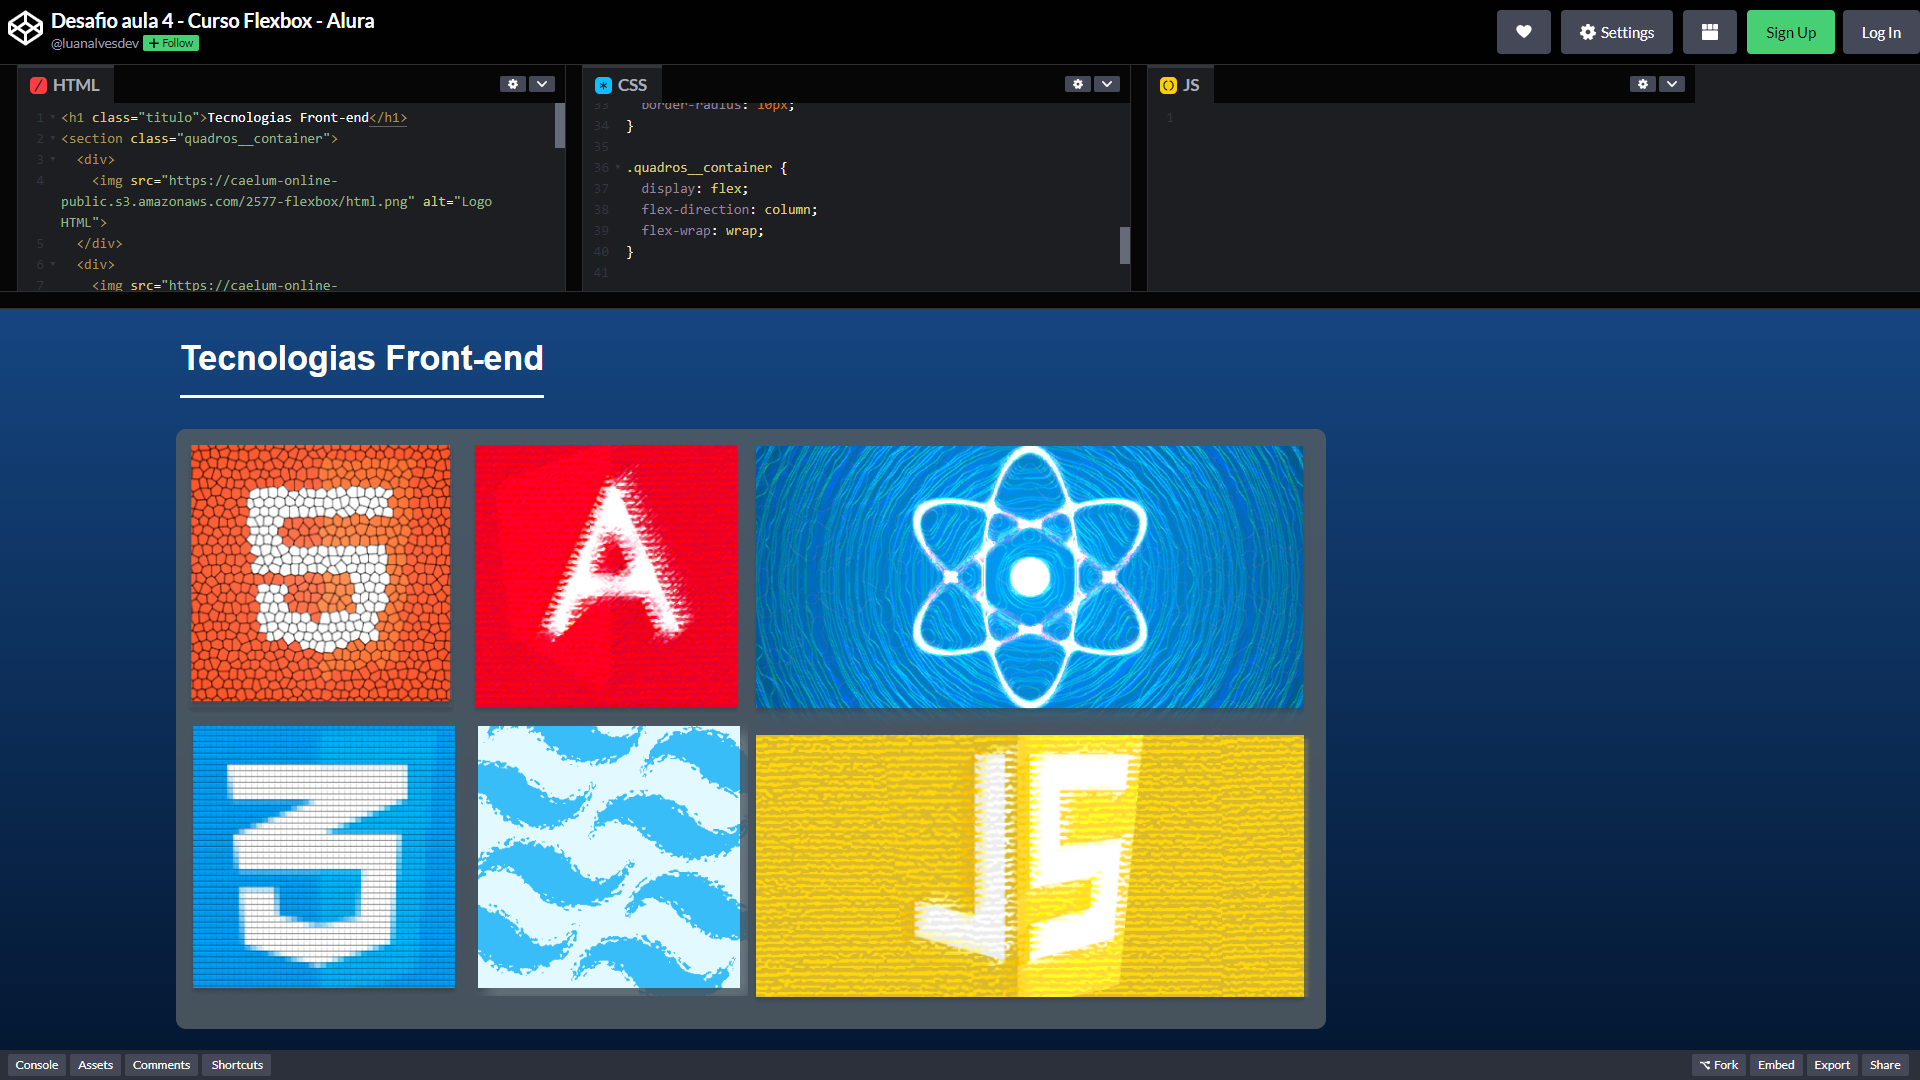Fold the section line in HTML editor

53,139
